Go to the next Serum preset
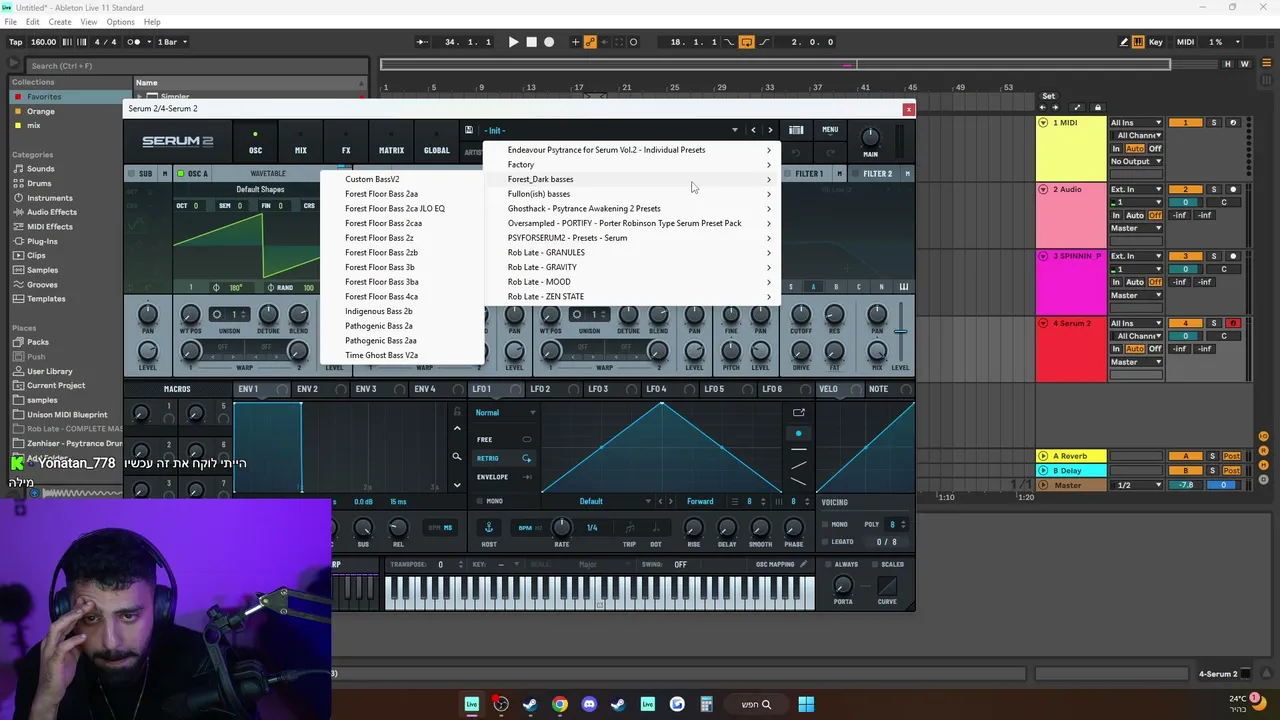The height and width of the screenshot is (720, 1280). tap(770, 130)
